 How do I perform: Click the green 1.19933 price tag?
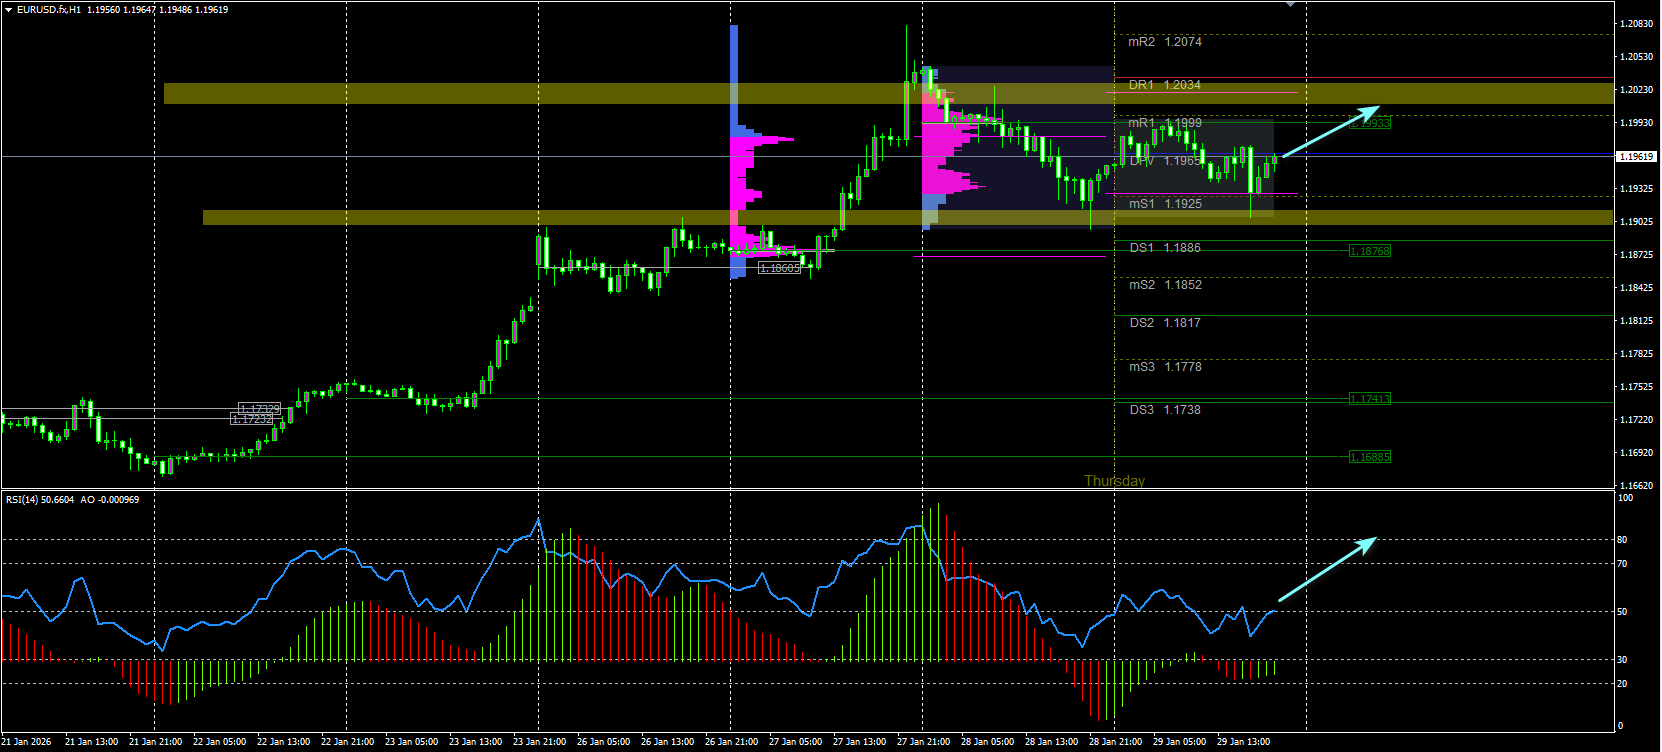pyautogui.click(x=1370, y=123)
